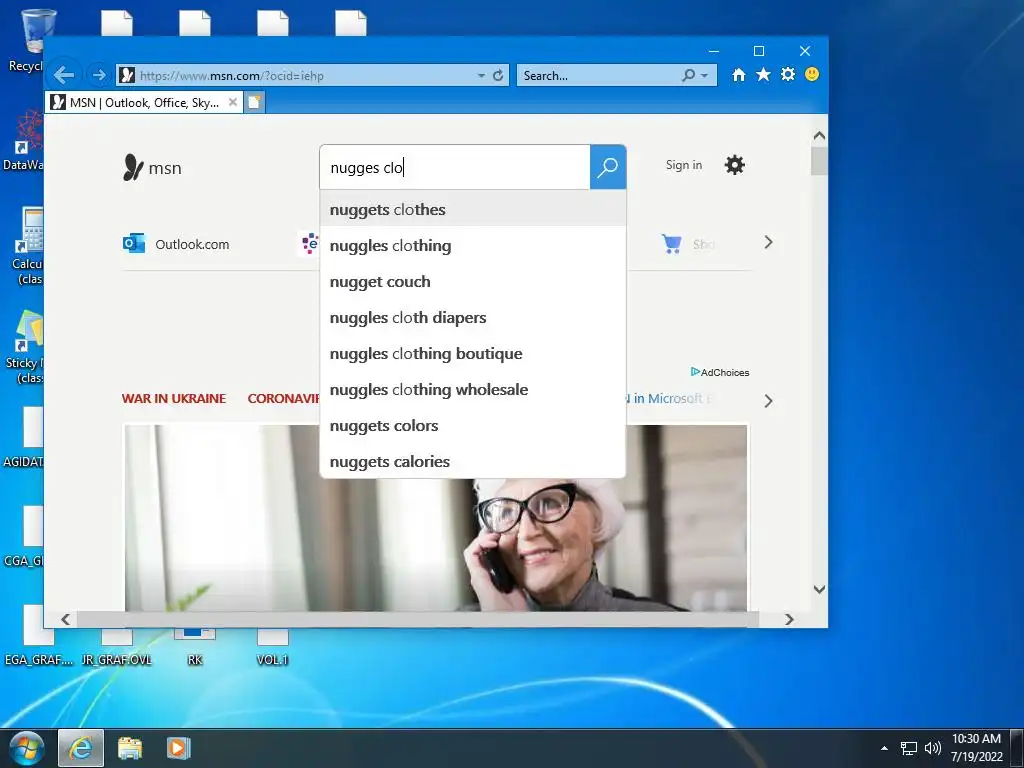Image resolution: width=1024 pixels, height=768 pixels.
Task: Choose suggestion "nuggets clothes"
Action: tap(473, 210)
